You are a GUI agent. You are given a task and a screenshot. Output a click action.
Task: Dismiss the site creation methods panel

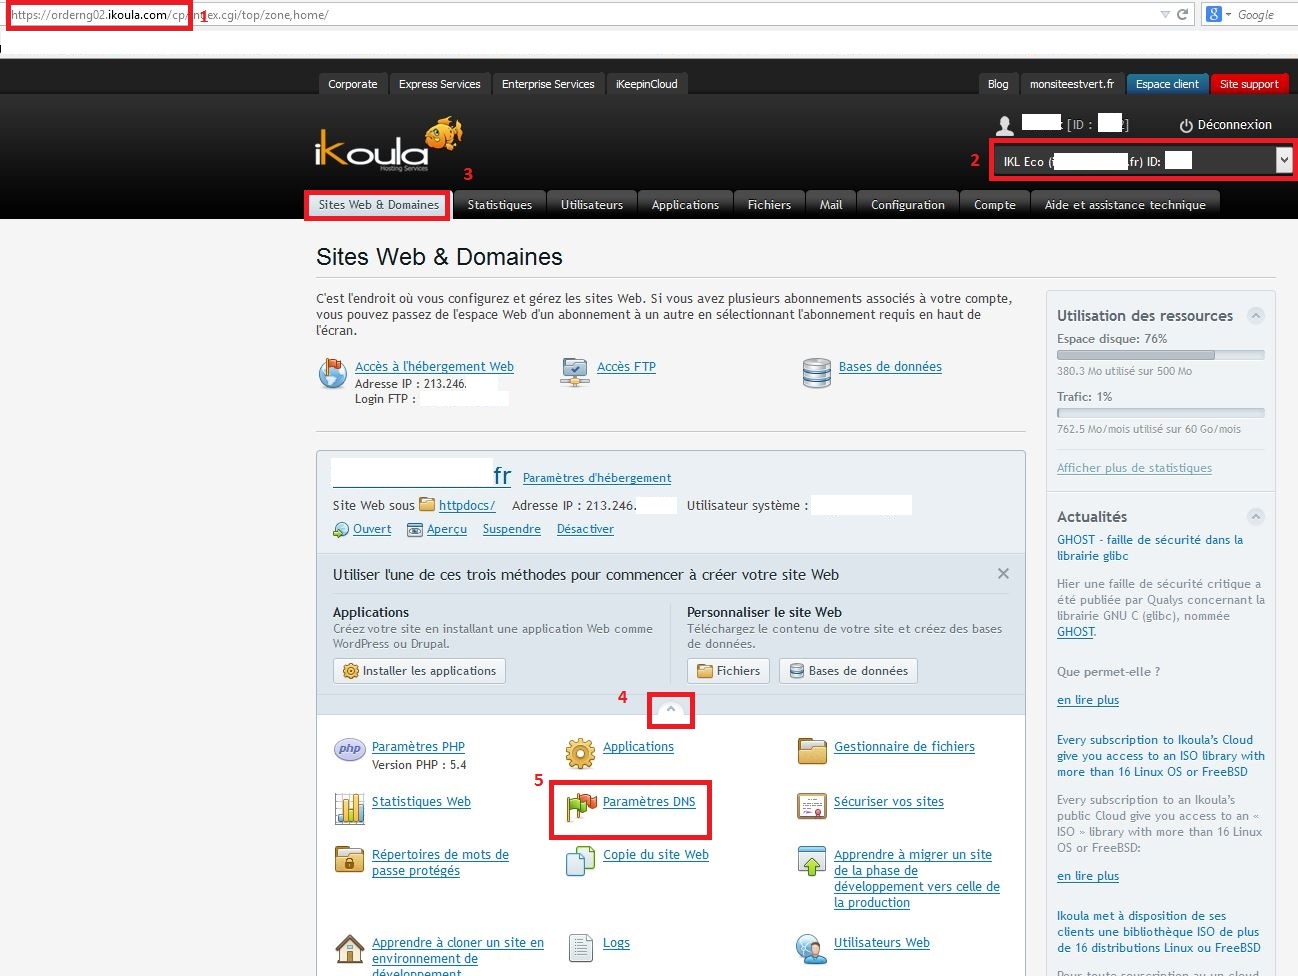click(x=1003, y=573)
